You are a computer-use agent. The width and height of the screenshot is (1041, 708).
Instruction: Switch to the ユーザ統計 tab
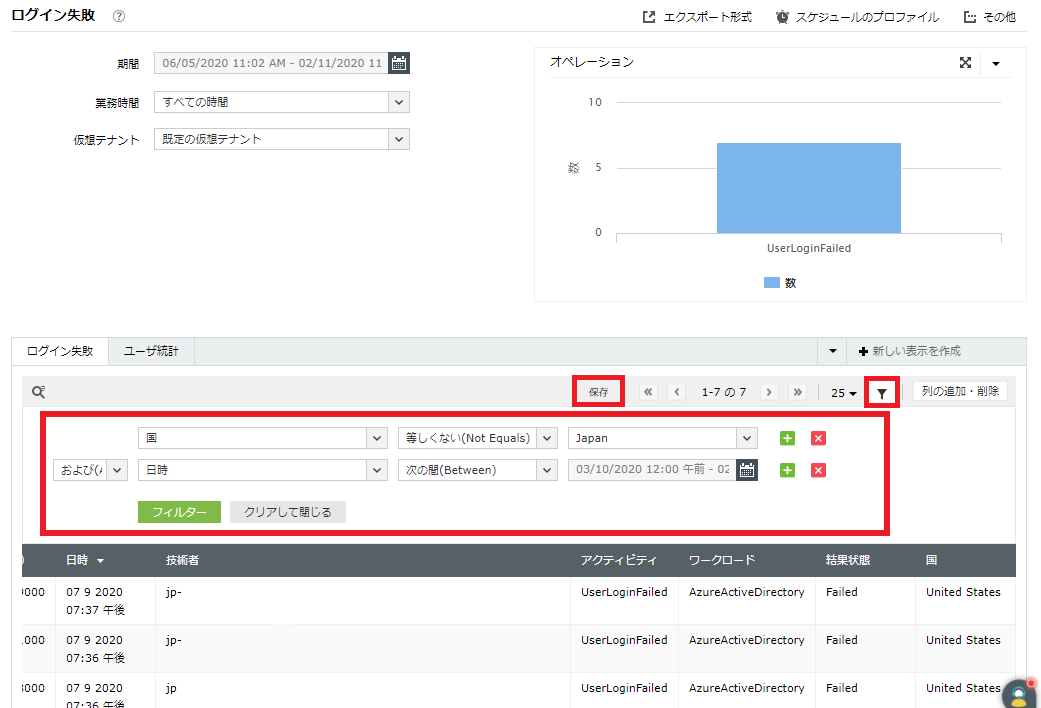click(x=151, y=351)
